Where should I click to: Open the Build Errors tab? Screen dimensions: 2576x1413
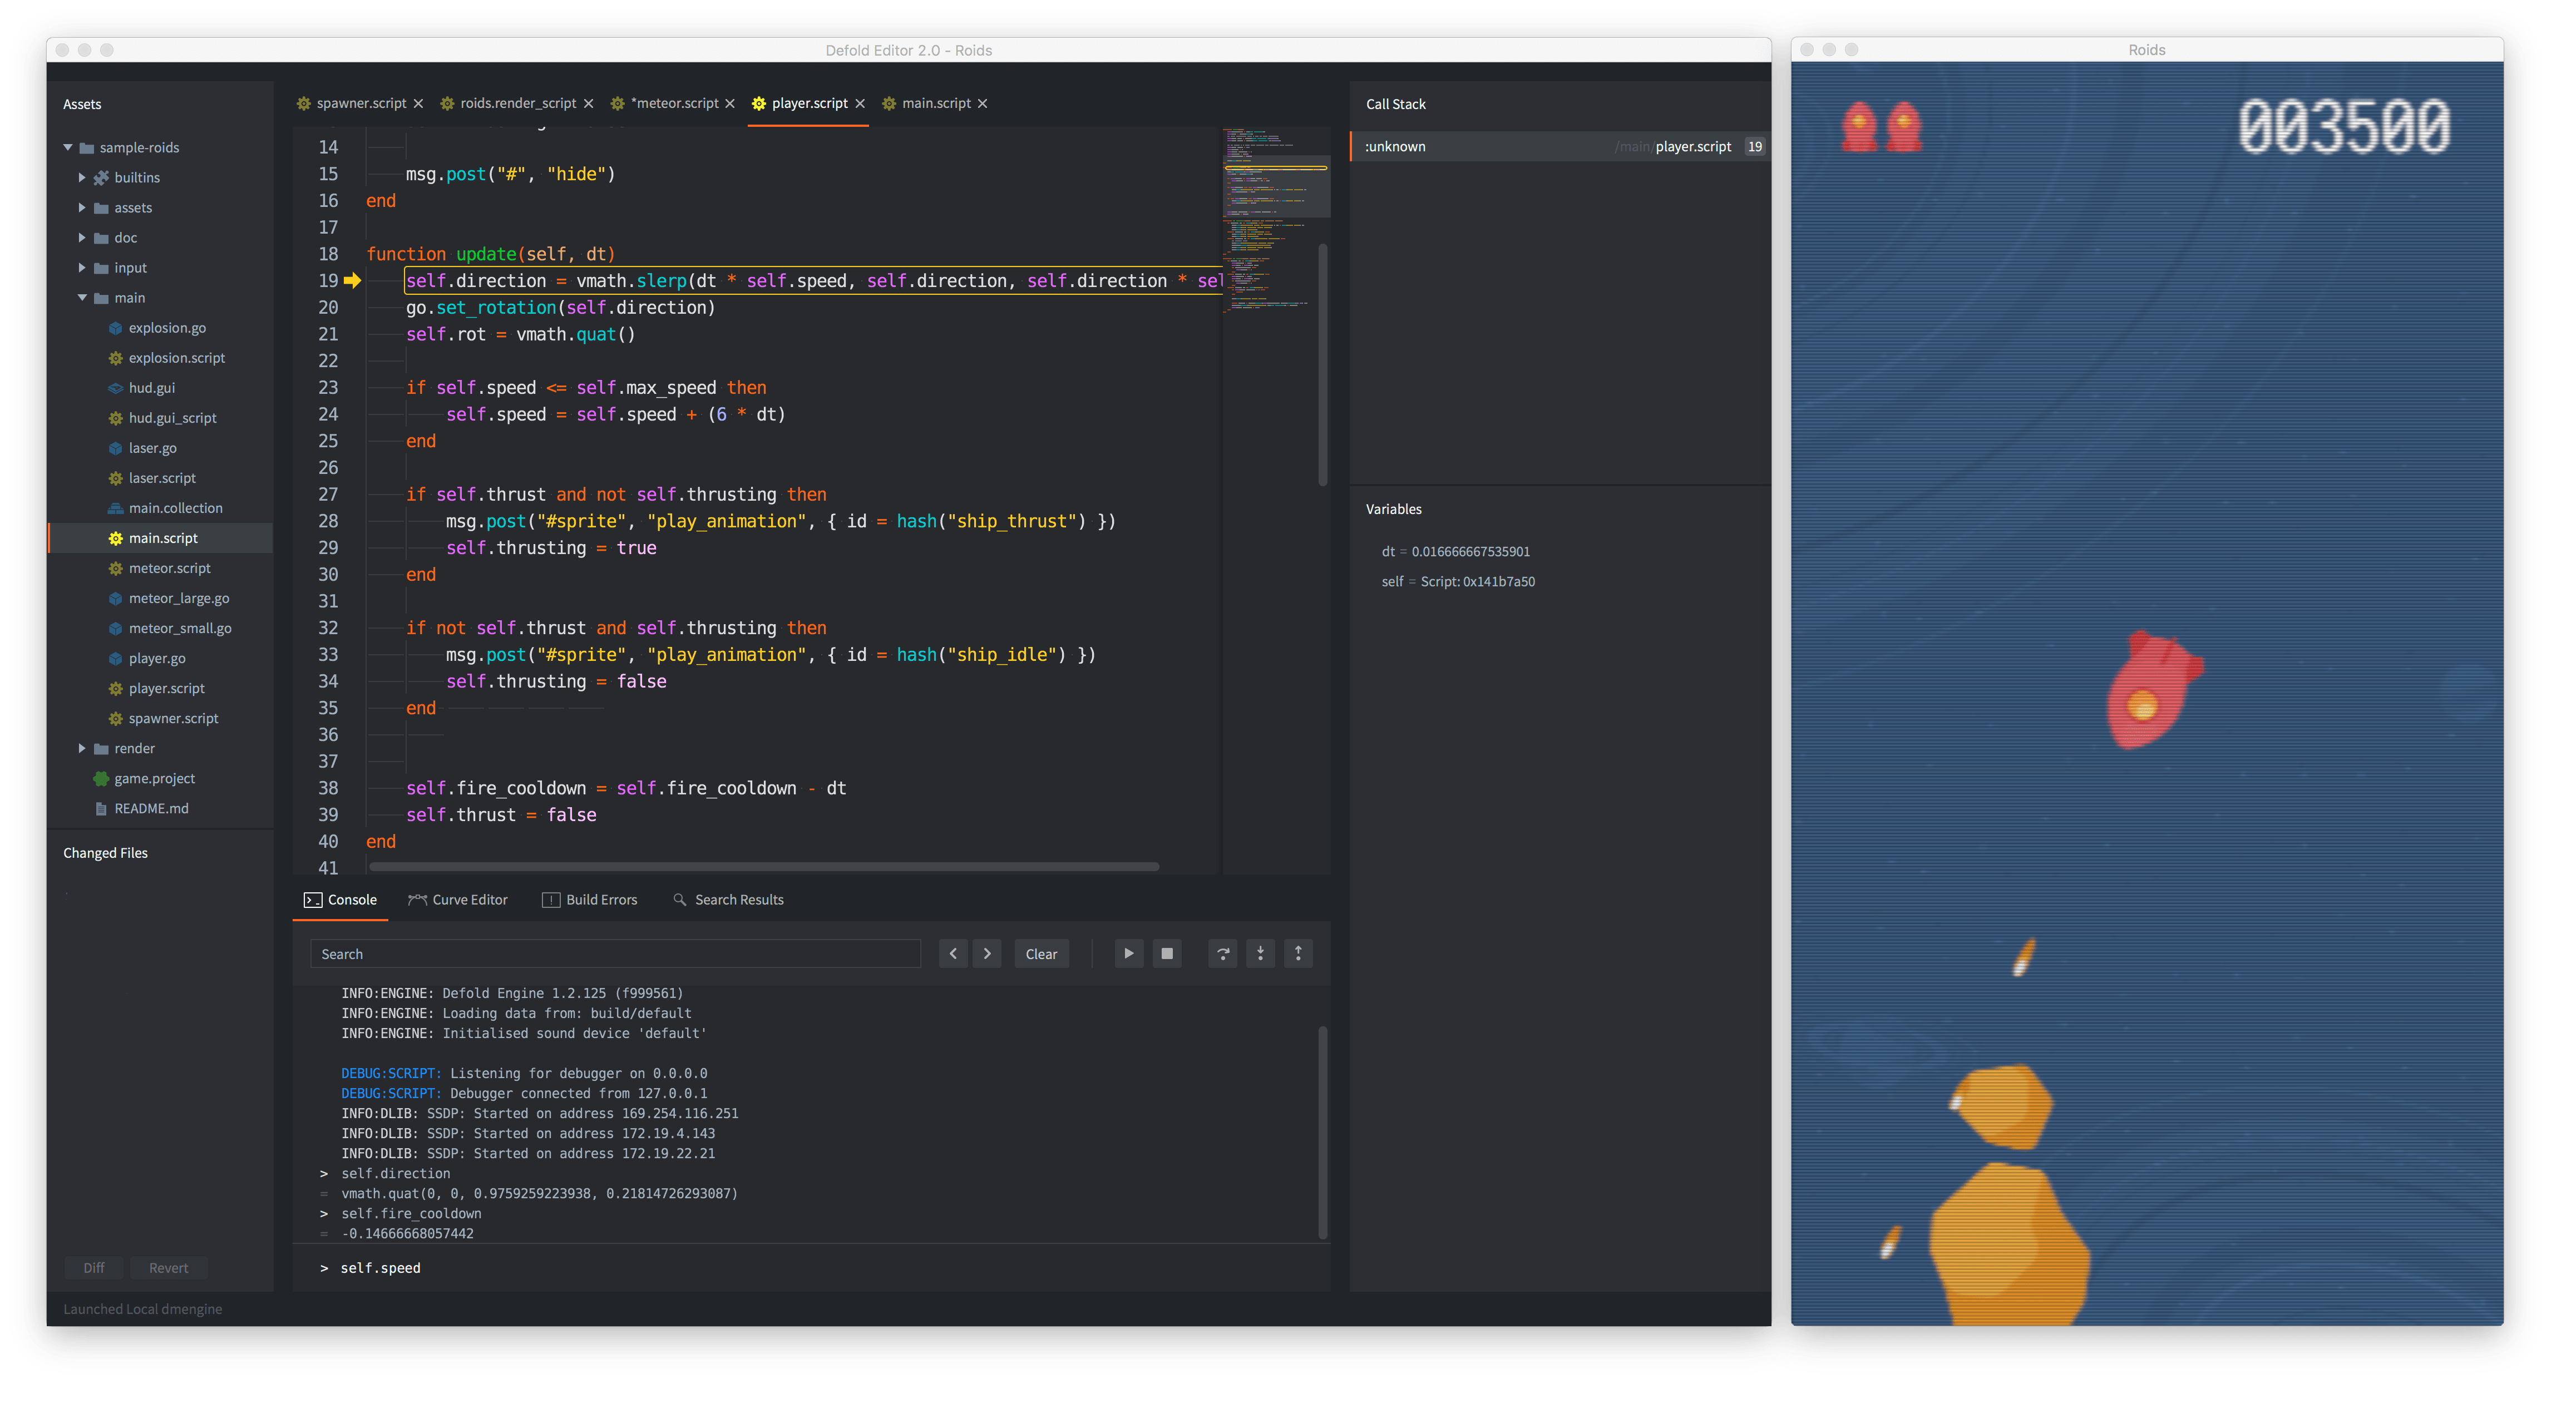click(x=590, y=900)
